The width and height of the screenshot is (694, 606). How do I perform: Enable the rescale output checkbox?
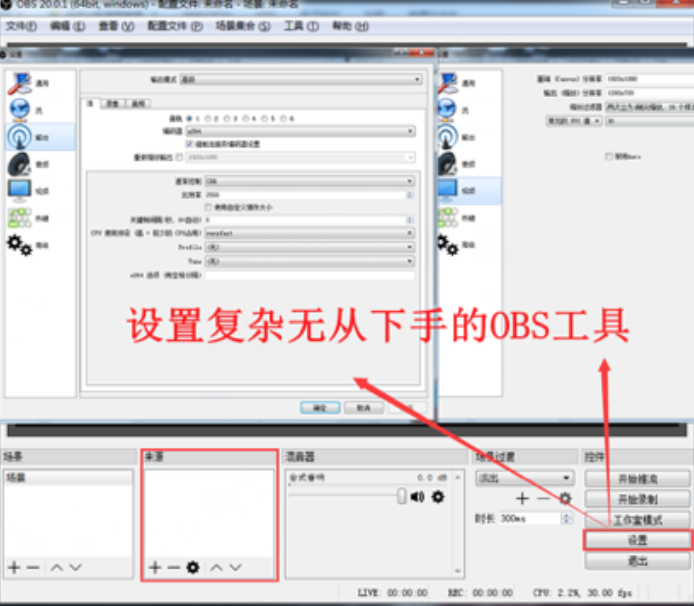(179, 157)
